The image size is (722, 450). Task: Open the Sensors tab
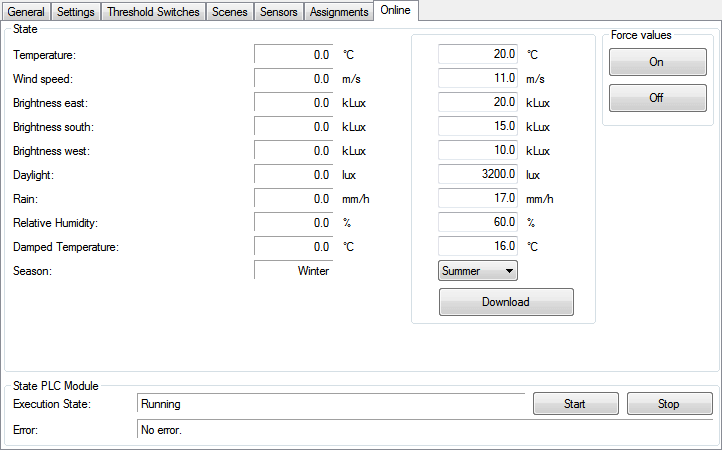click(x=279, y=12)
